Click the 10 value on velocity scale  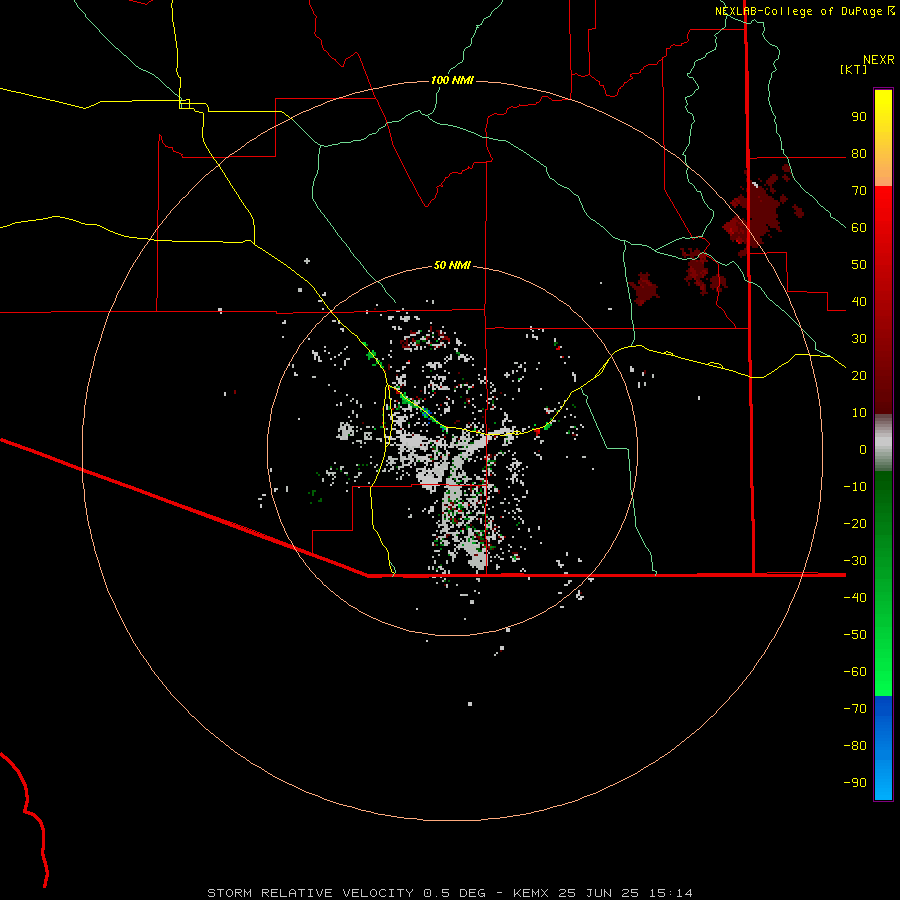click(x=859, y=413)
